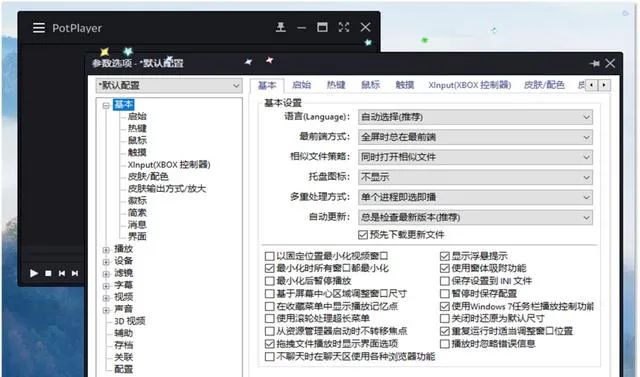
Task: Switch to the 启始 tab
Action: [302, 85]
